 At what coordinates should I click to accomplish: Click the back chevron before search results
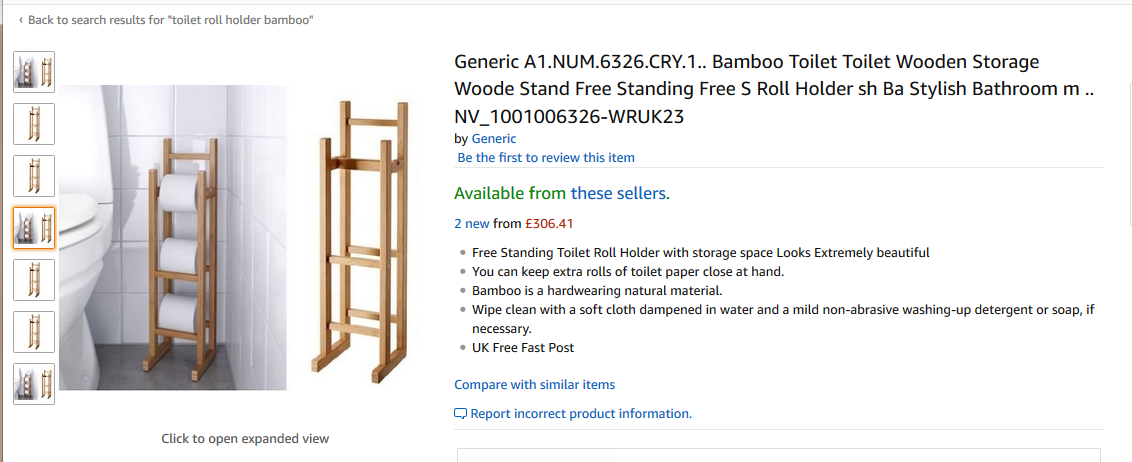(x=21, y=20)
